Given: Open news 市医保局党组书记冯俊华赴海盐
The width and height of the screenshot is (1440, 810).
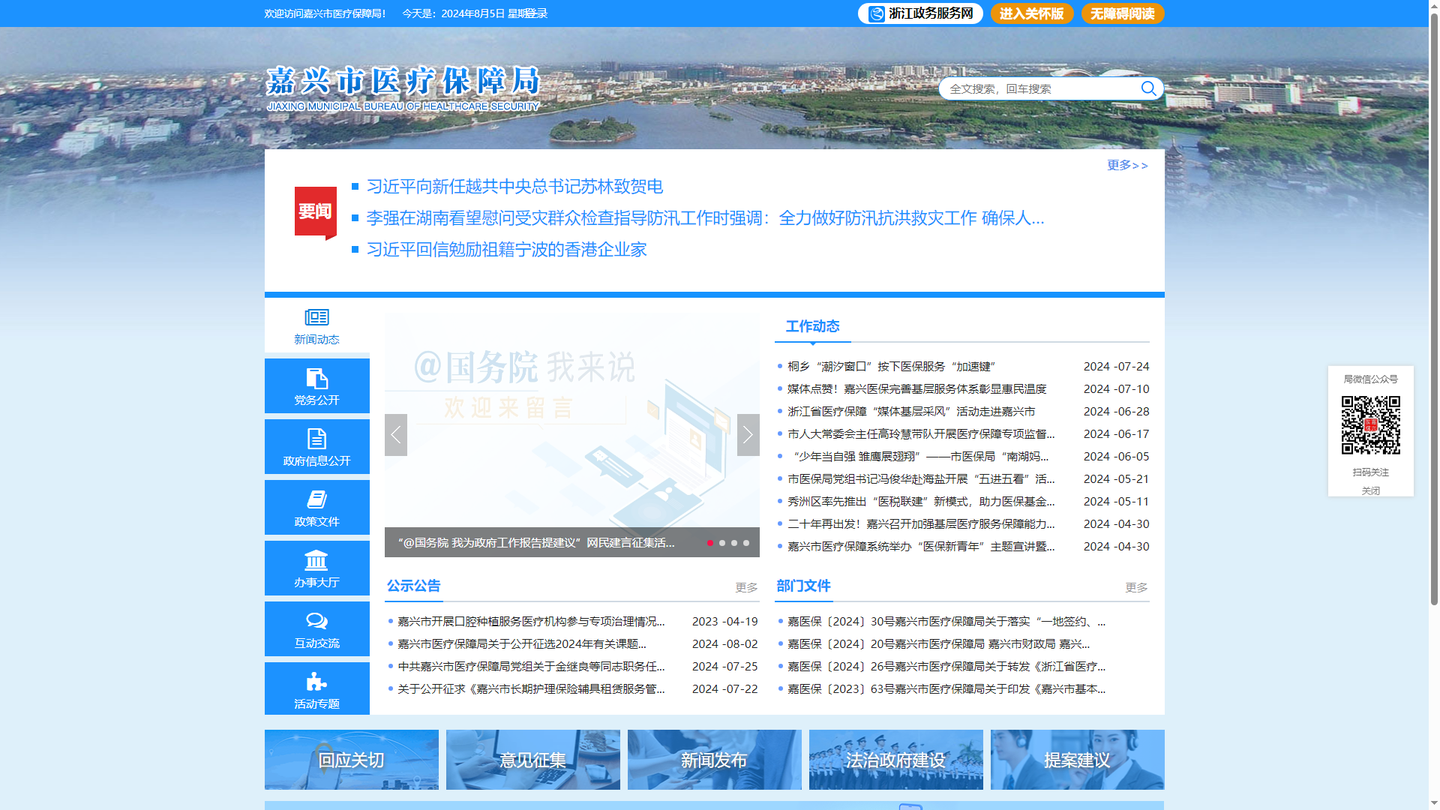Looking at the screenshot, I should 921,479.
